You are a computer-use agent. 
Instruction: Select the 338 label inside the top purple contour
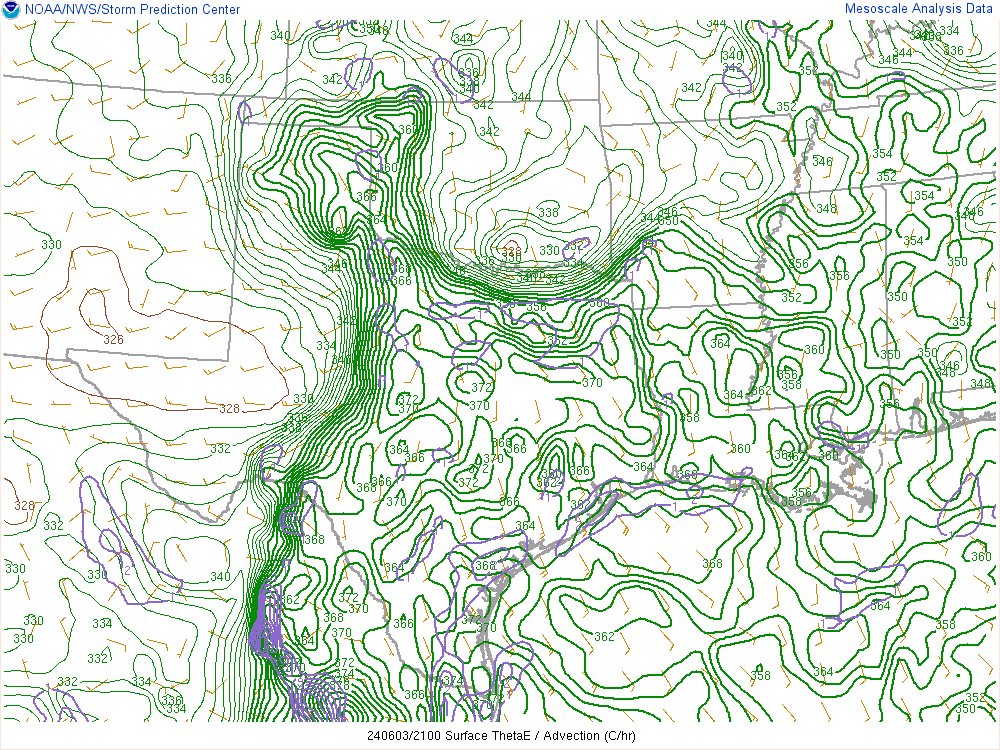468,73
